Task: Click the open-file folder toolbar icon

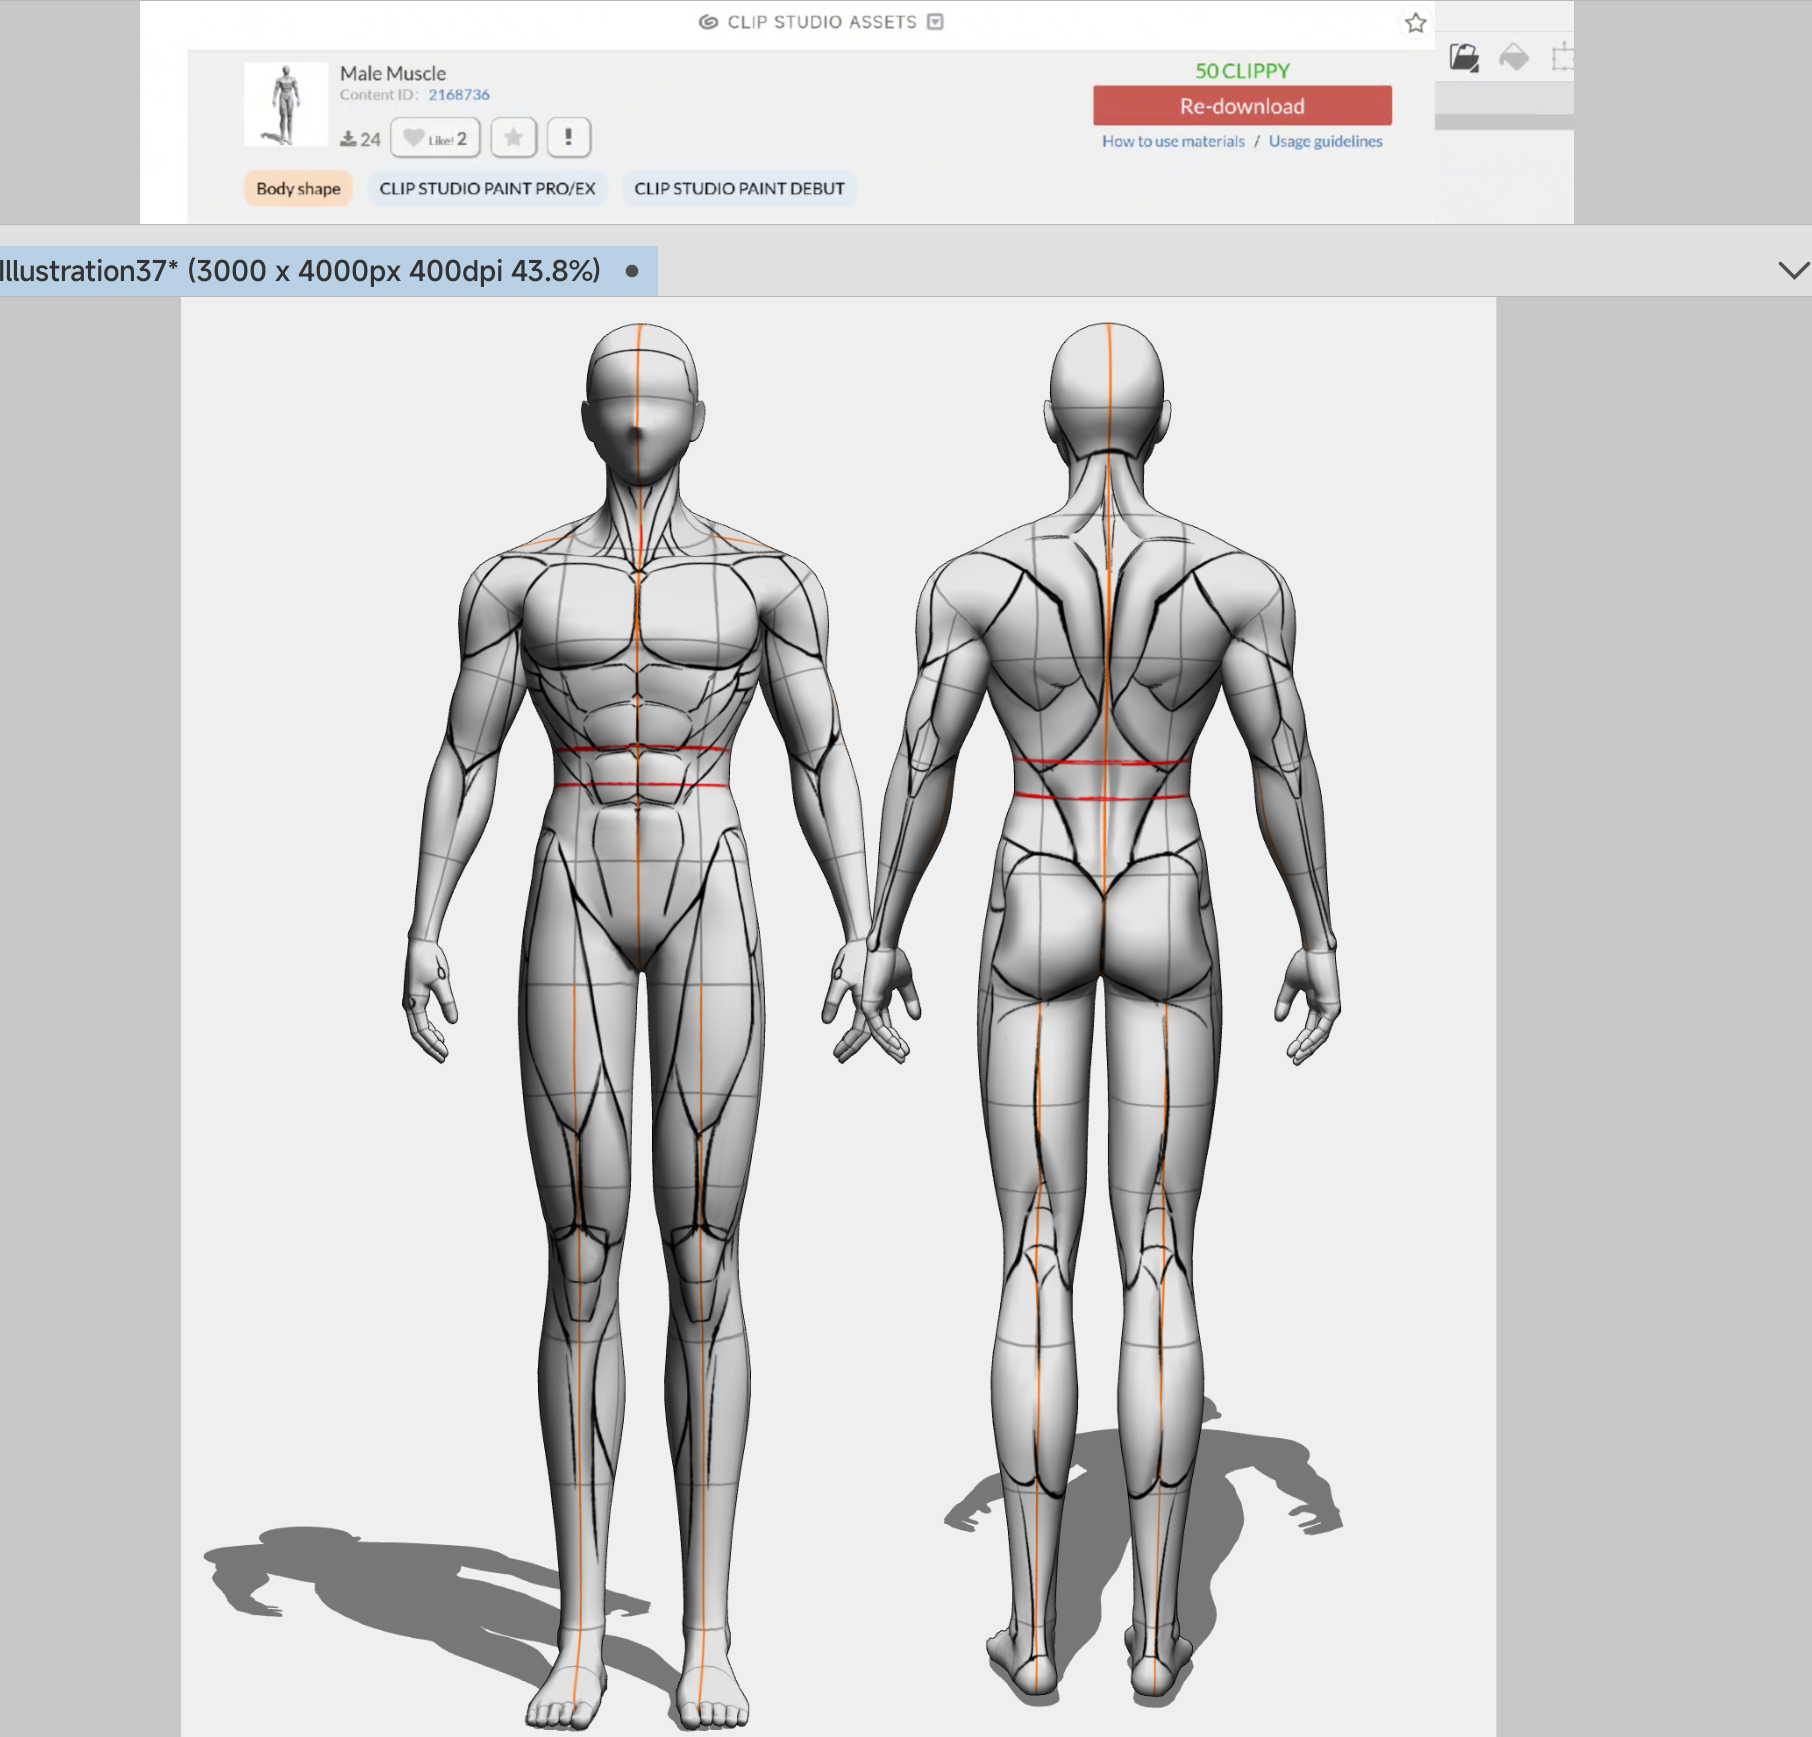Action: tap(1464, 57)
